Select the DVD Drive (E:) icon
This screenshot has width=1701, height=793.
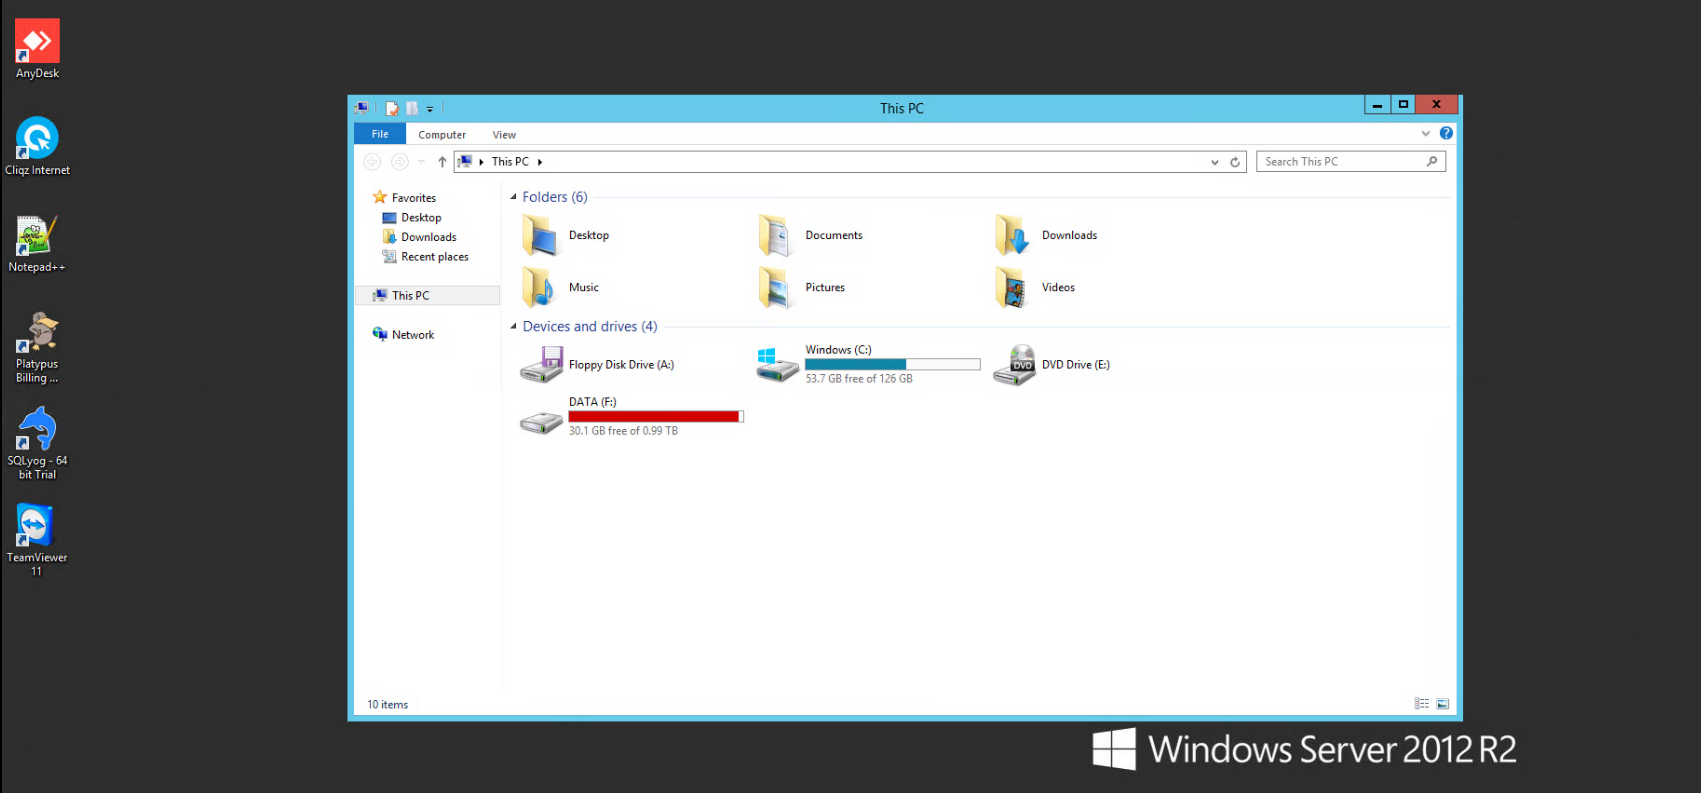coord(1014,365)
